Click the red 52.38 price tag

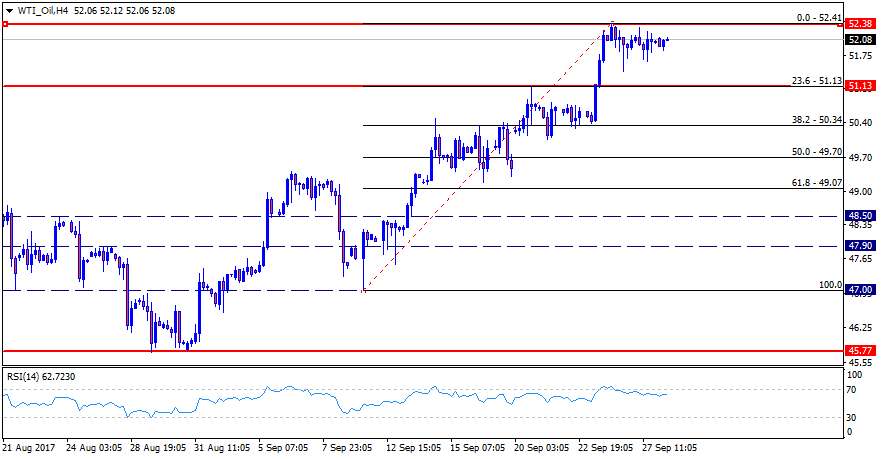(861, 23)
